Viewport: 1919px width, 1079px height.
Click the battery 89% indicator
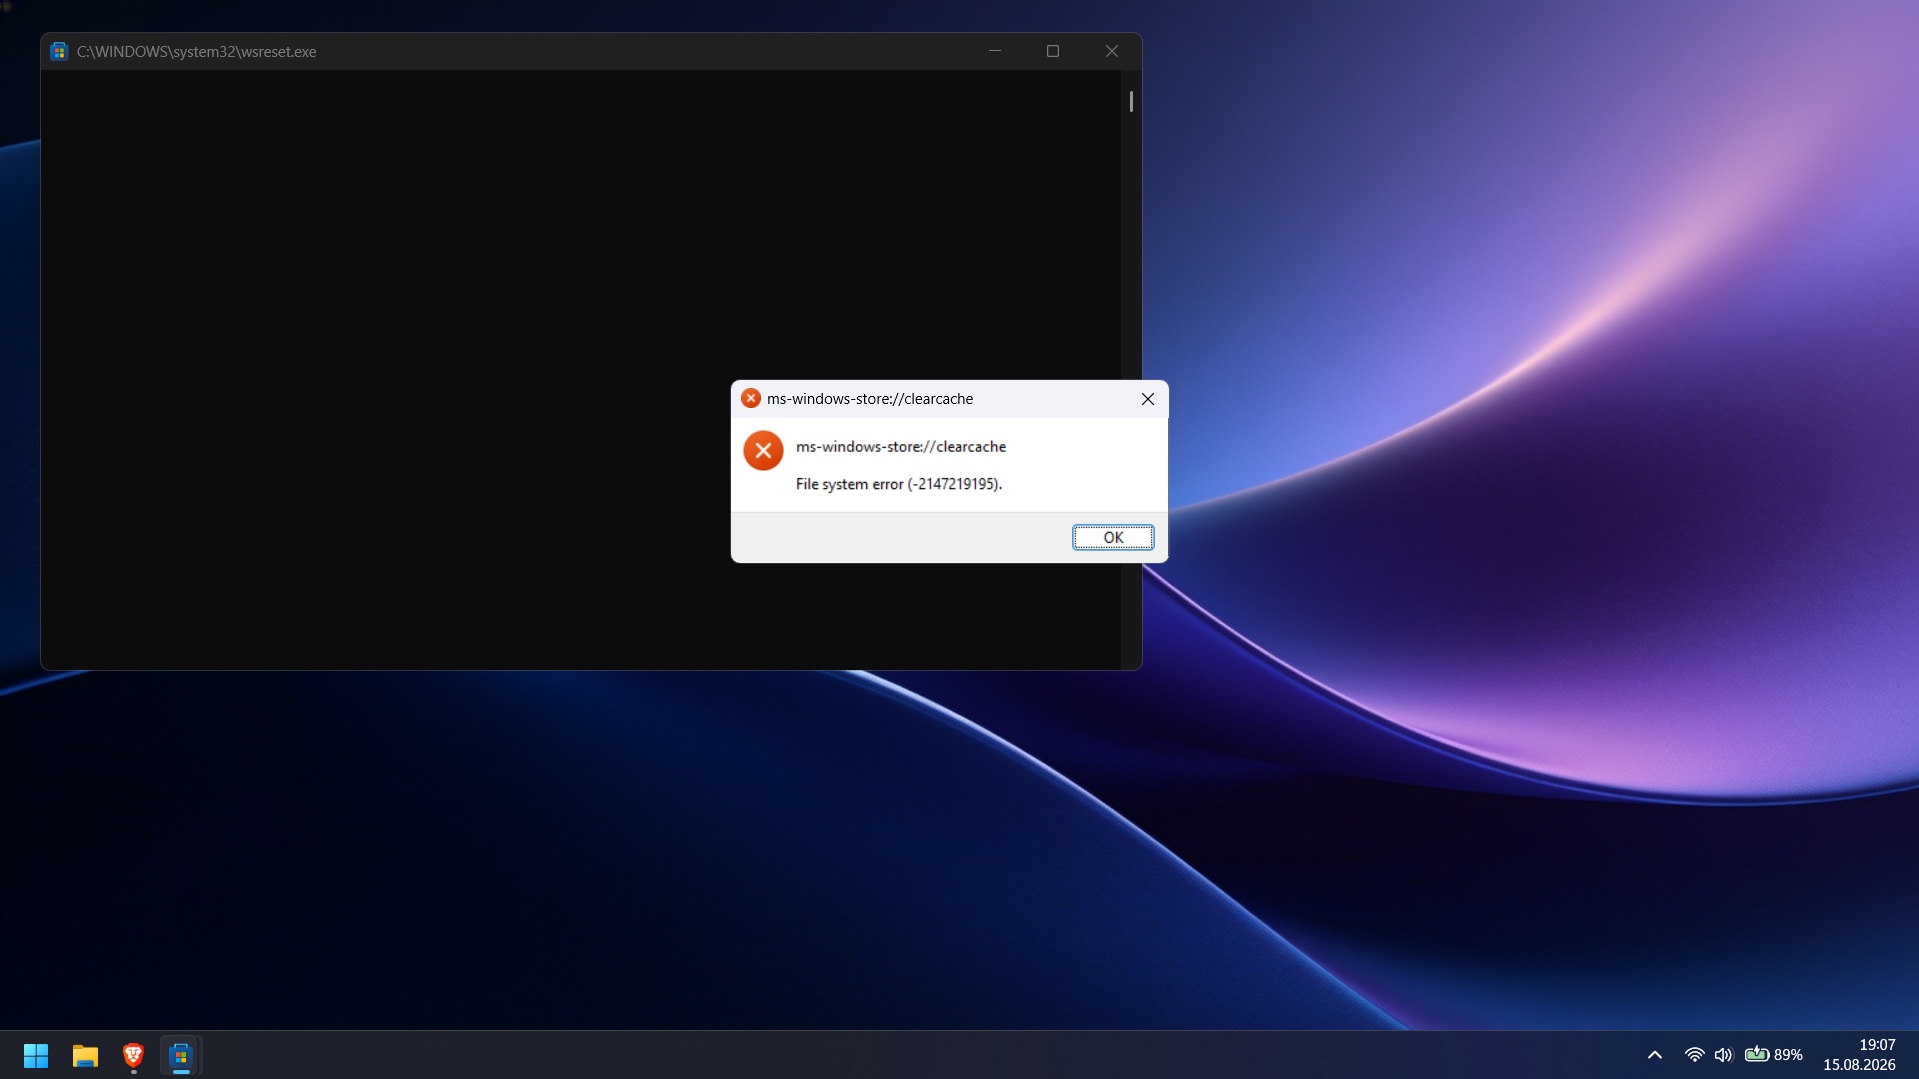tap(1773, 1055)
